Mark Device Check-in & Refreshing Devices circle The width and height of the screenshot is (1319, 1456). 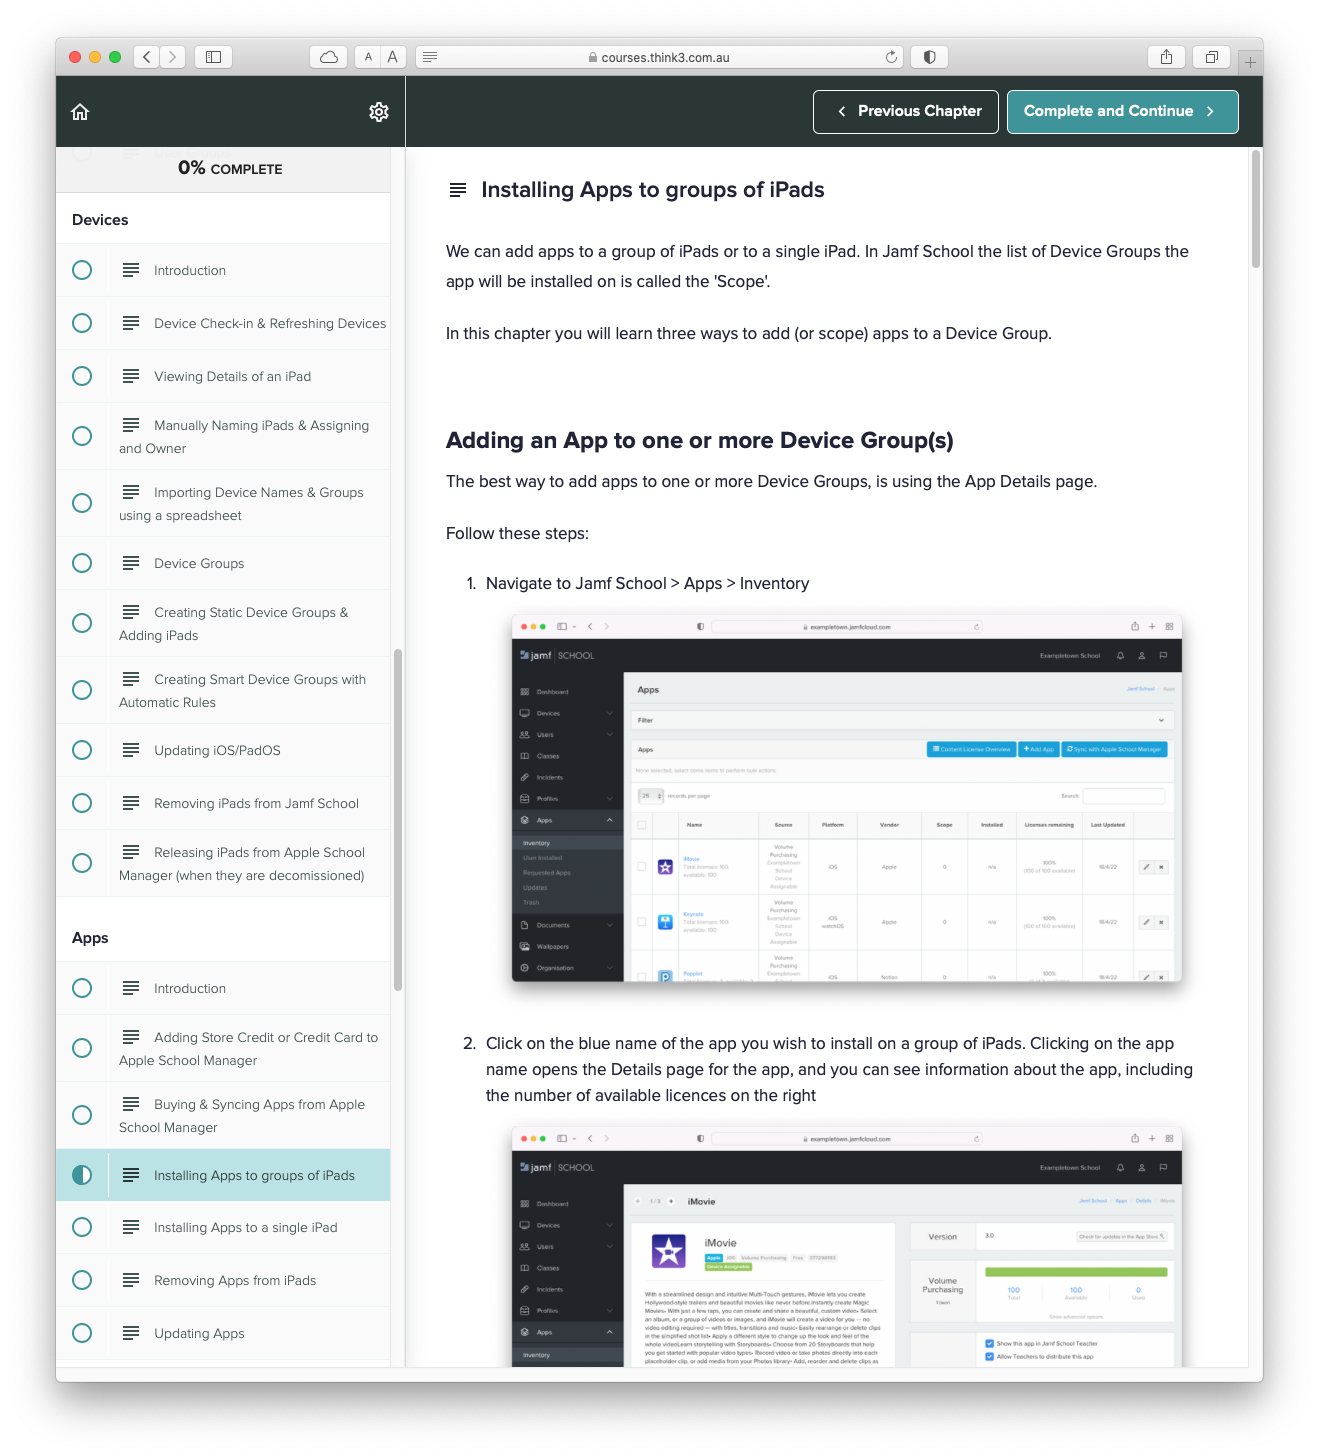coord(82,323)
